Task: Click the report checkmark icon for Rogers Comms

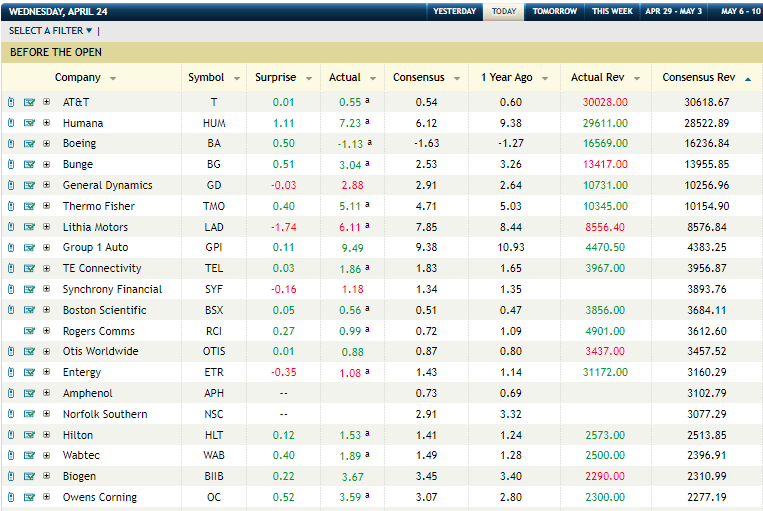Action: 29,331
